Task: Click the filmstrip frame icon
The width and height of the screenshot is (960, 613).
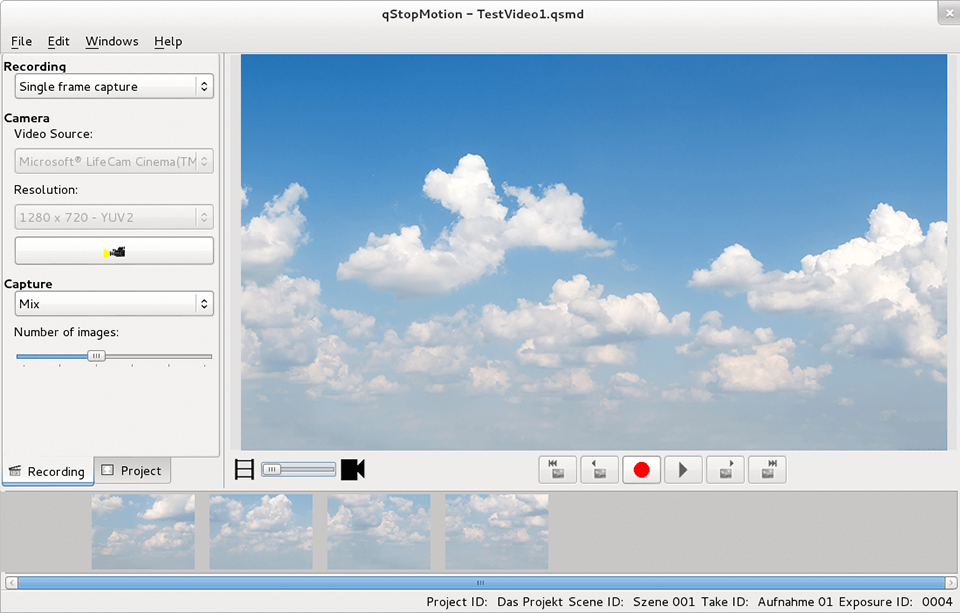Action: 244,470
